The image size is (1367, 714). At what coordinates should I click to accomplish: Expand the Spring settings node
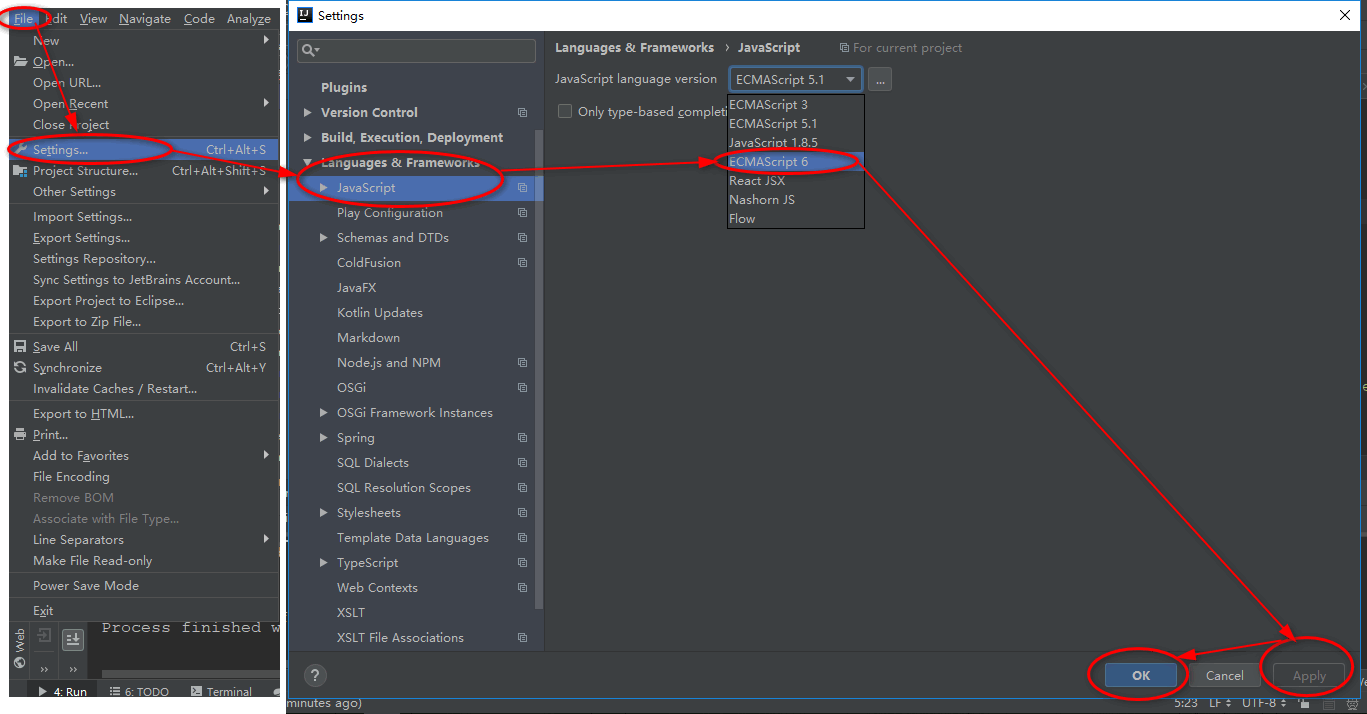click(x=324, y=438)
